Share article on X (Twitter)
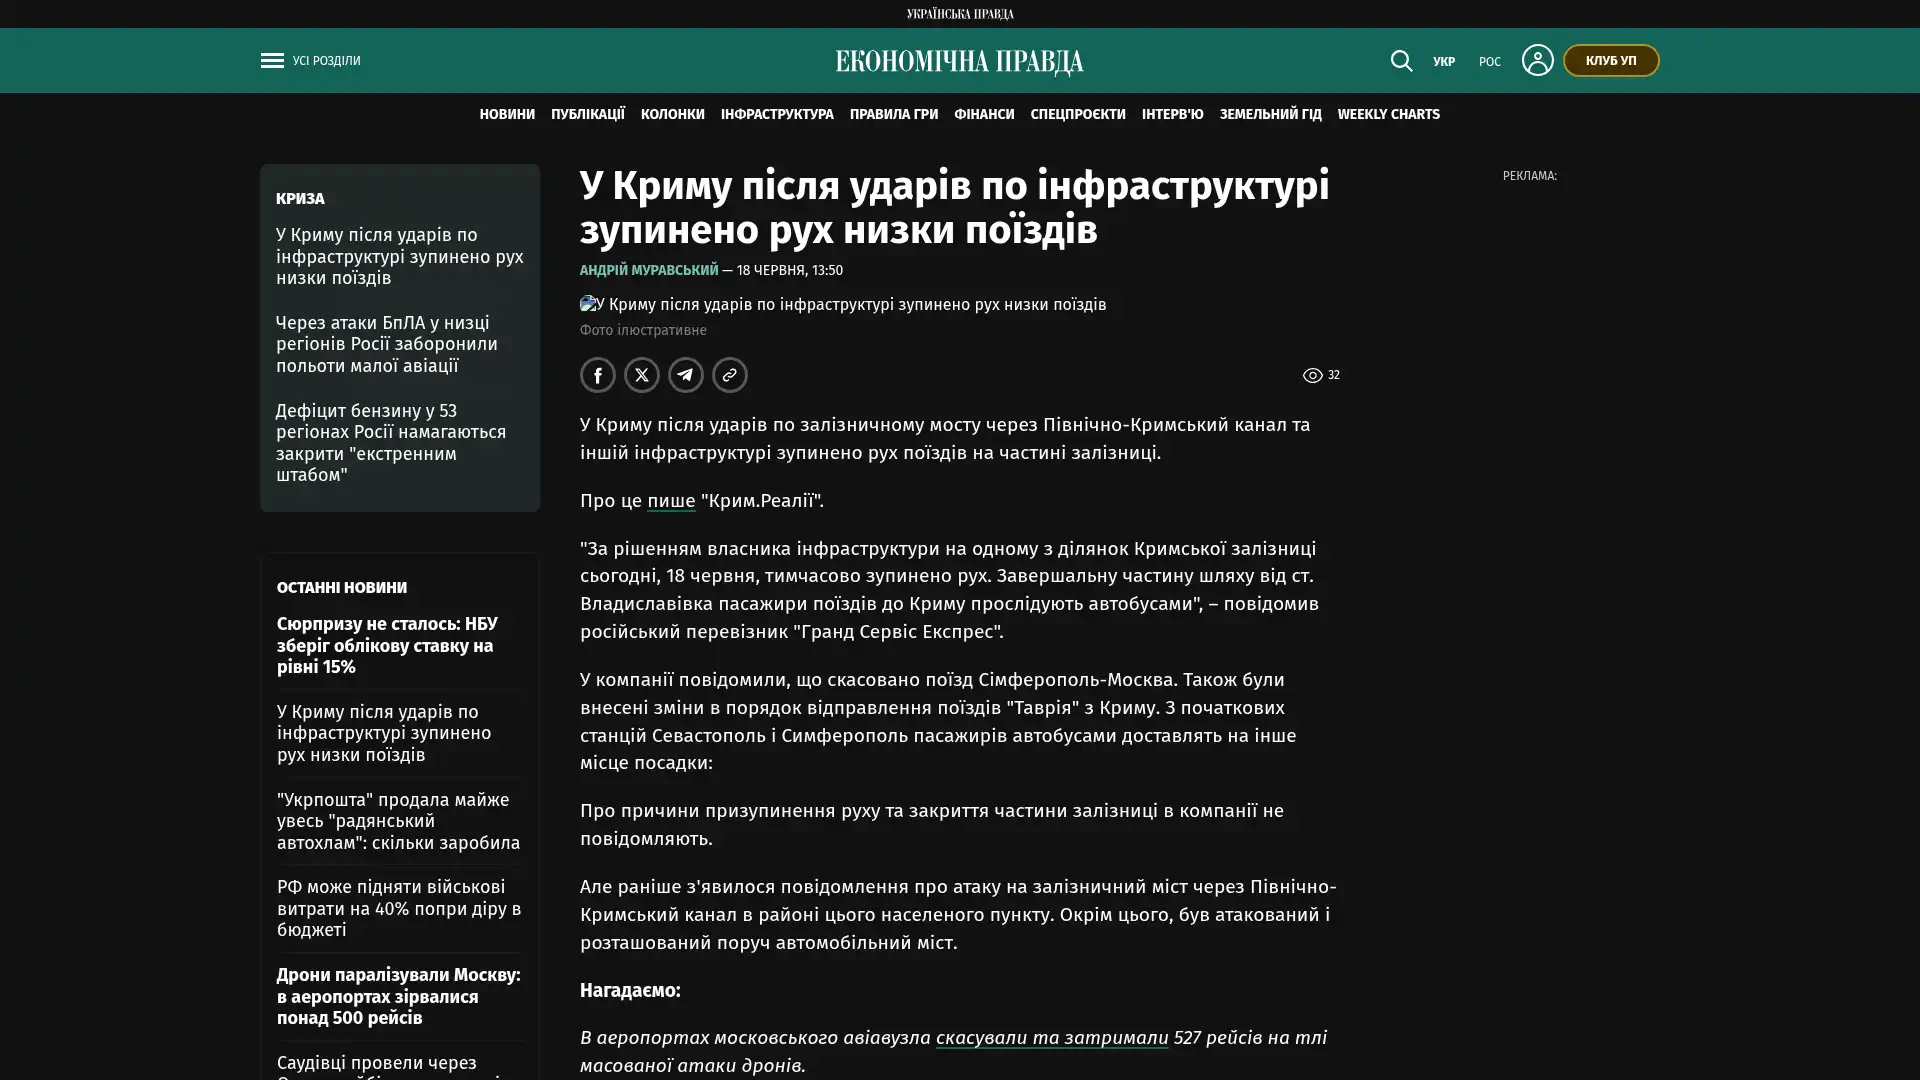 (x=642, y=375)
